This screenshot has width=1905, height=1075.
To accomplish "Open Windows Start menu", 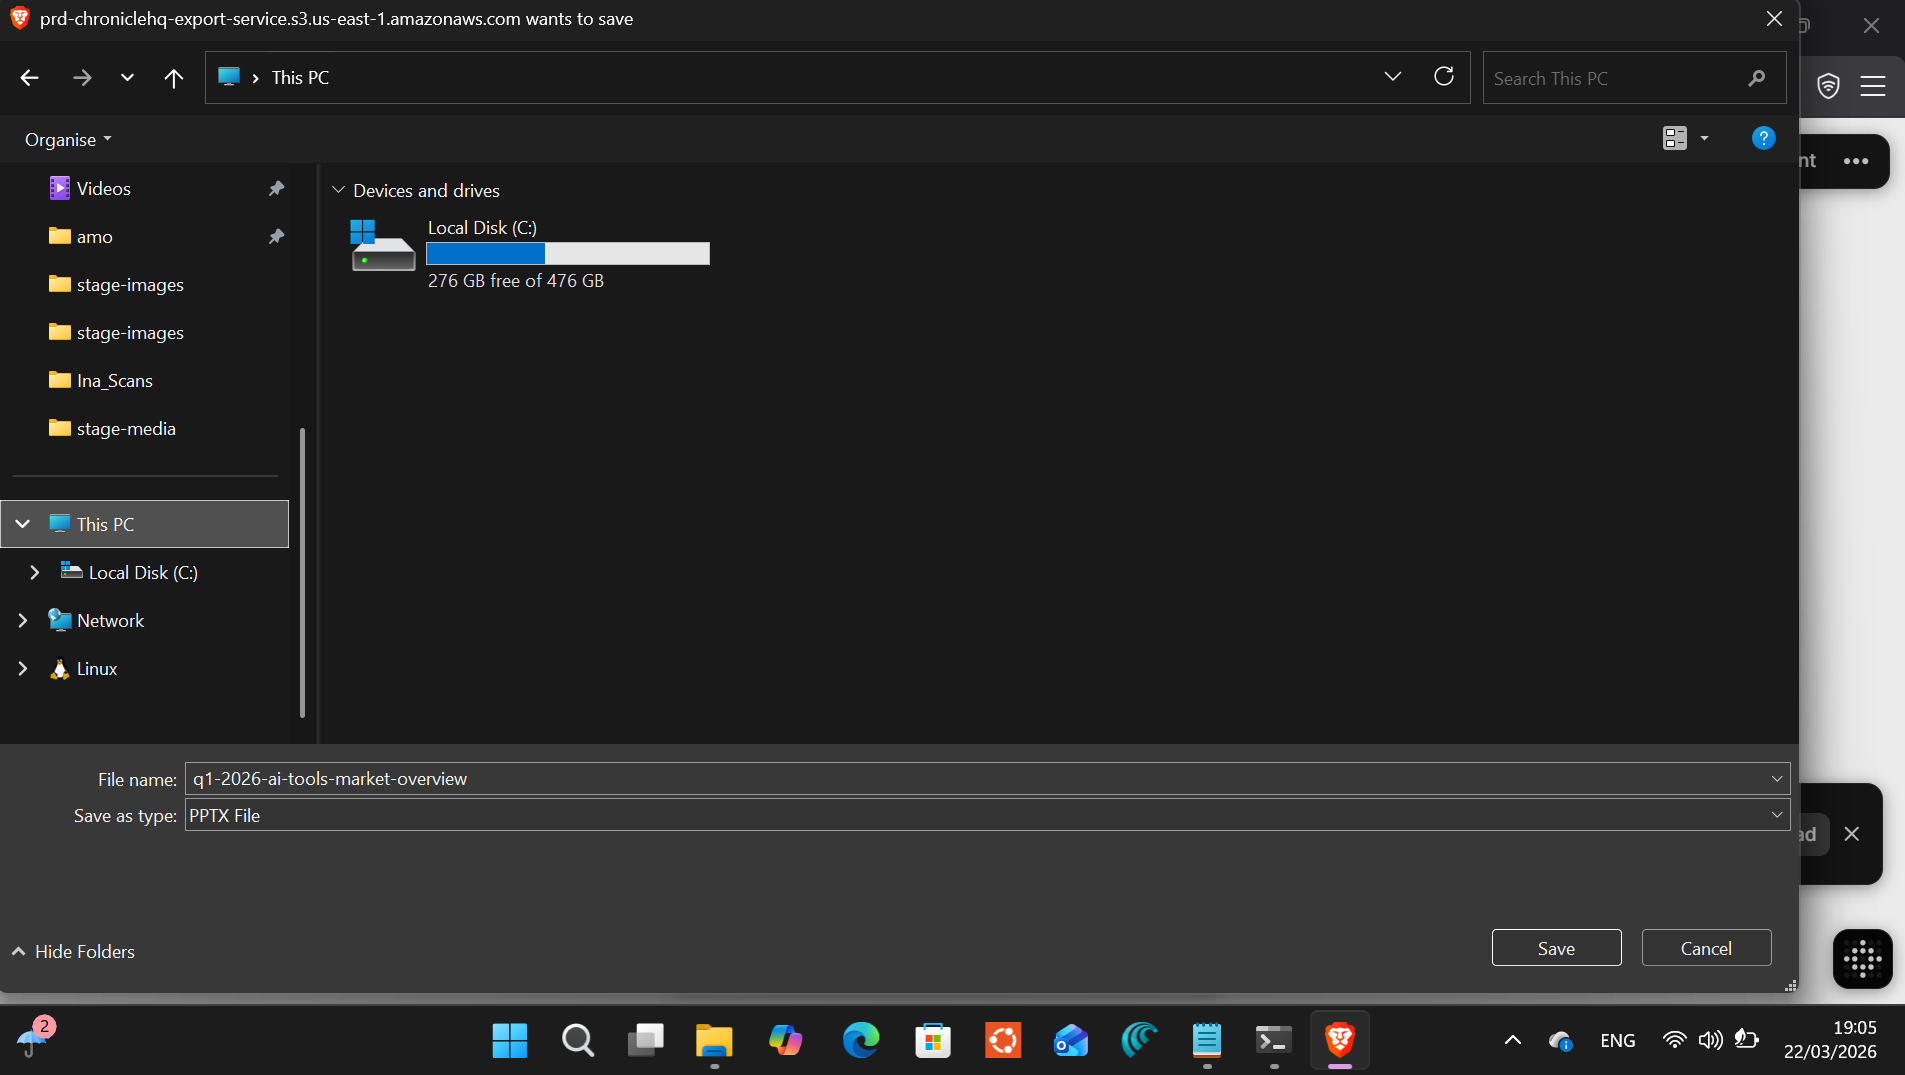I will click(x=510, y=1041).
